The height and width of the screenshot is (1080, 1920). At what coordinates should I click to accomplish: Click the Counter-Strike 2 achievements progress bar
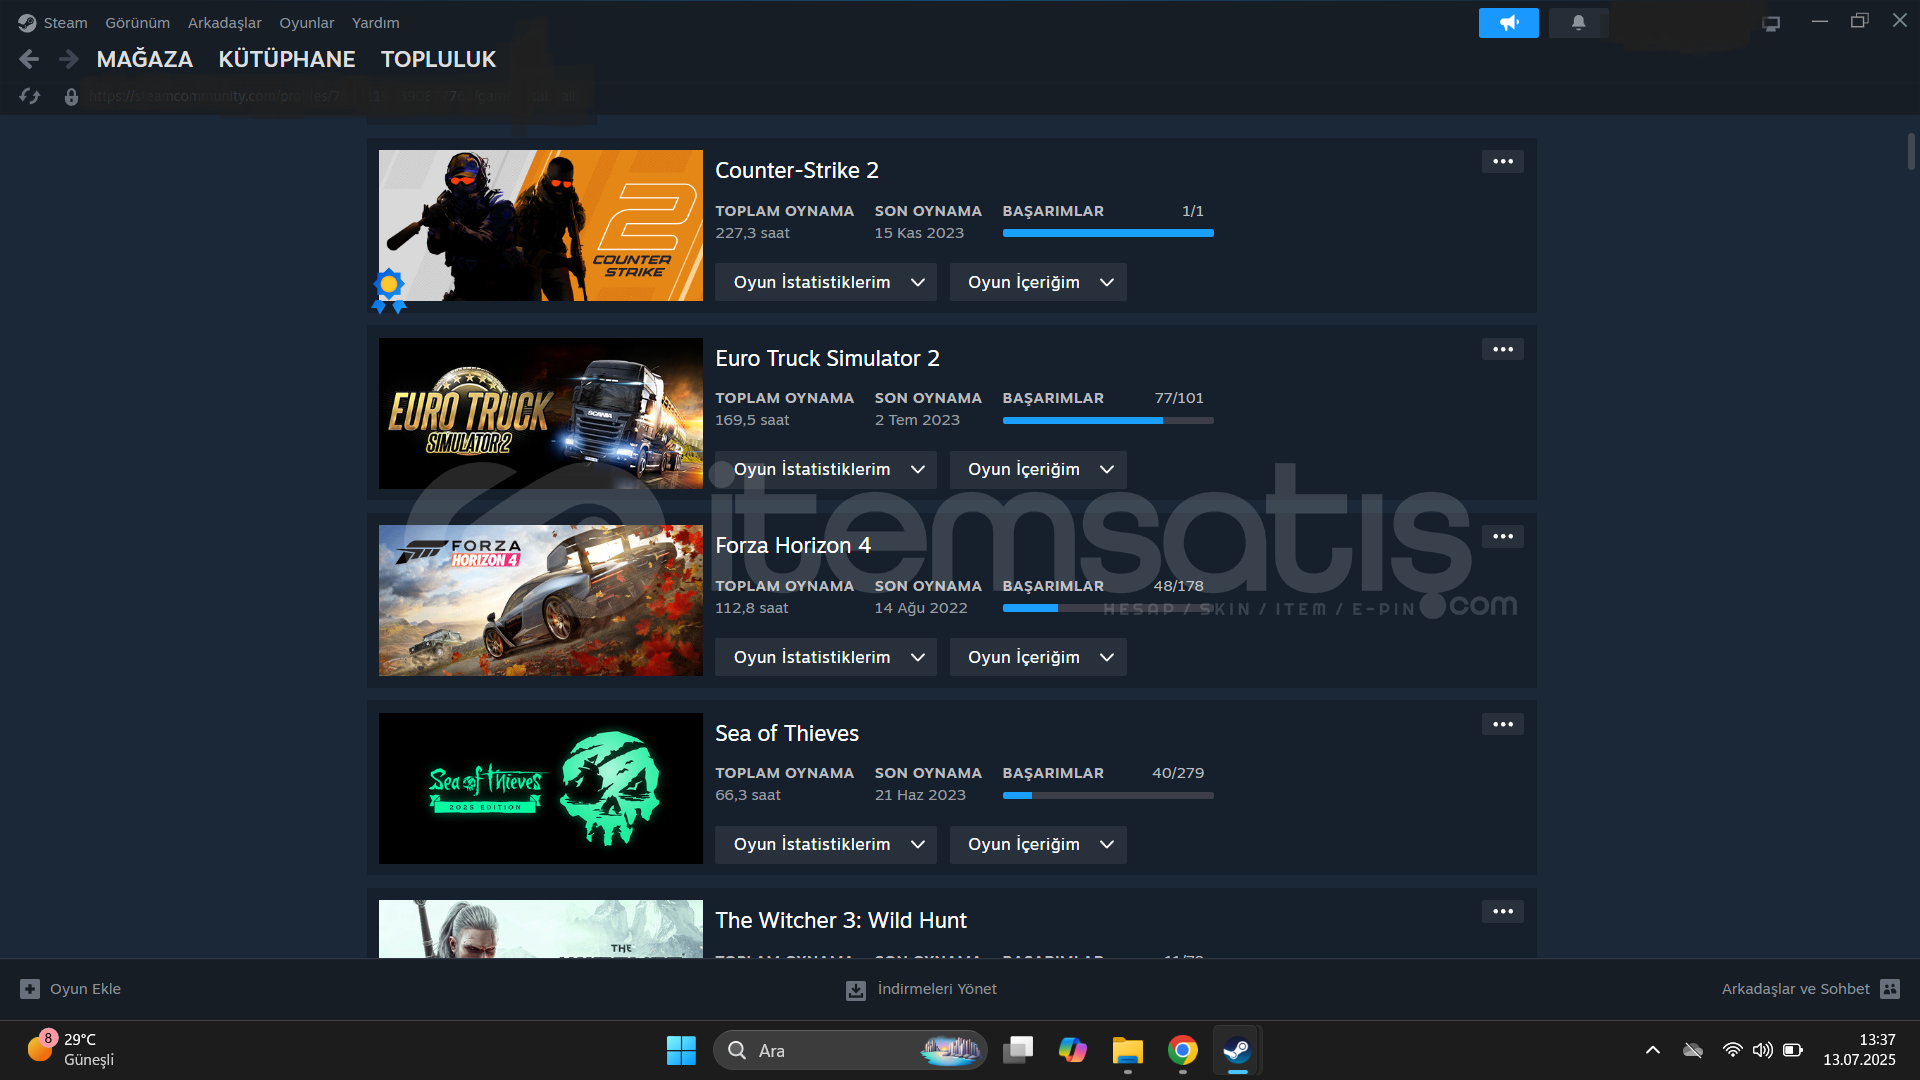(1108, 233)
